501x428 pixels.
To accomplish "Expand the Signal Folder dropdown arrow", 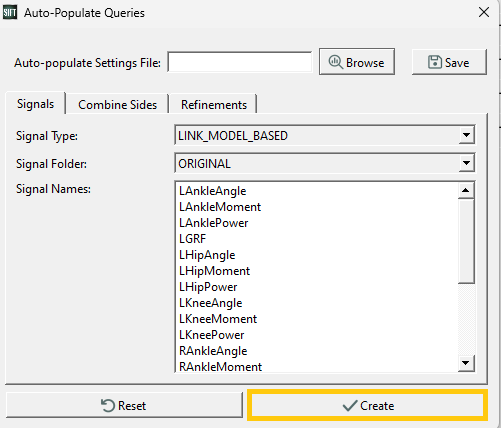I will [466, 163].
